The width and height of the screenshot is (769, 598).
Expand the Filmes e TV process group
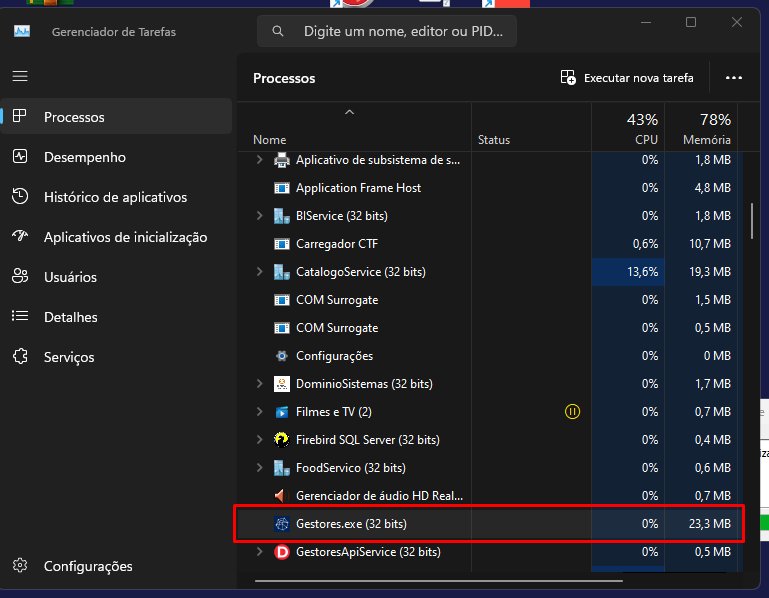[260, 412]
